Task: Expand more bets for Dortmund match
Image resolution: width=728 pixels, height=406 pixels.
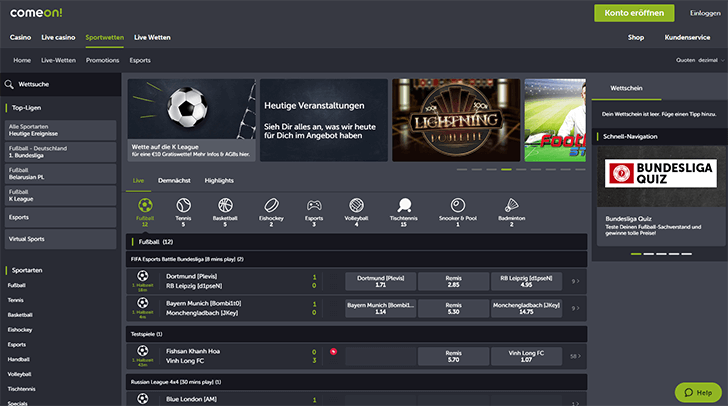Action: tap(575, 281)
